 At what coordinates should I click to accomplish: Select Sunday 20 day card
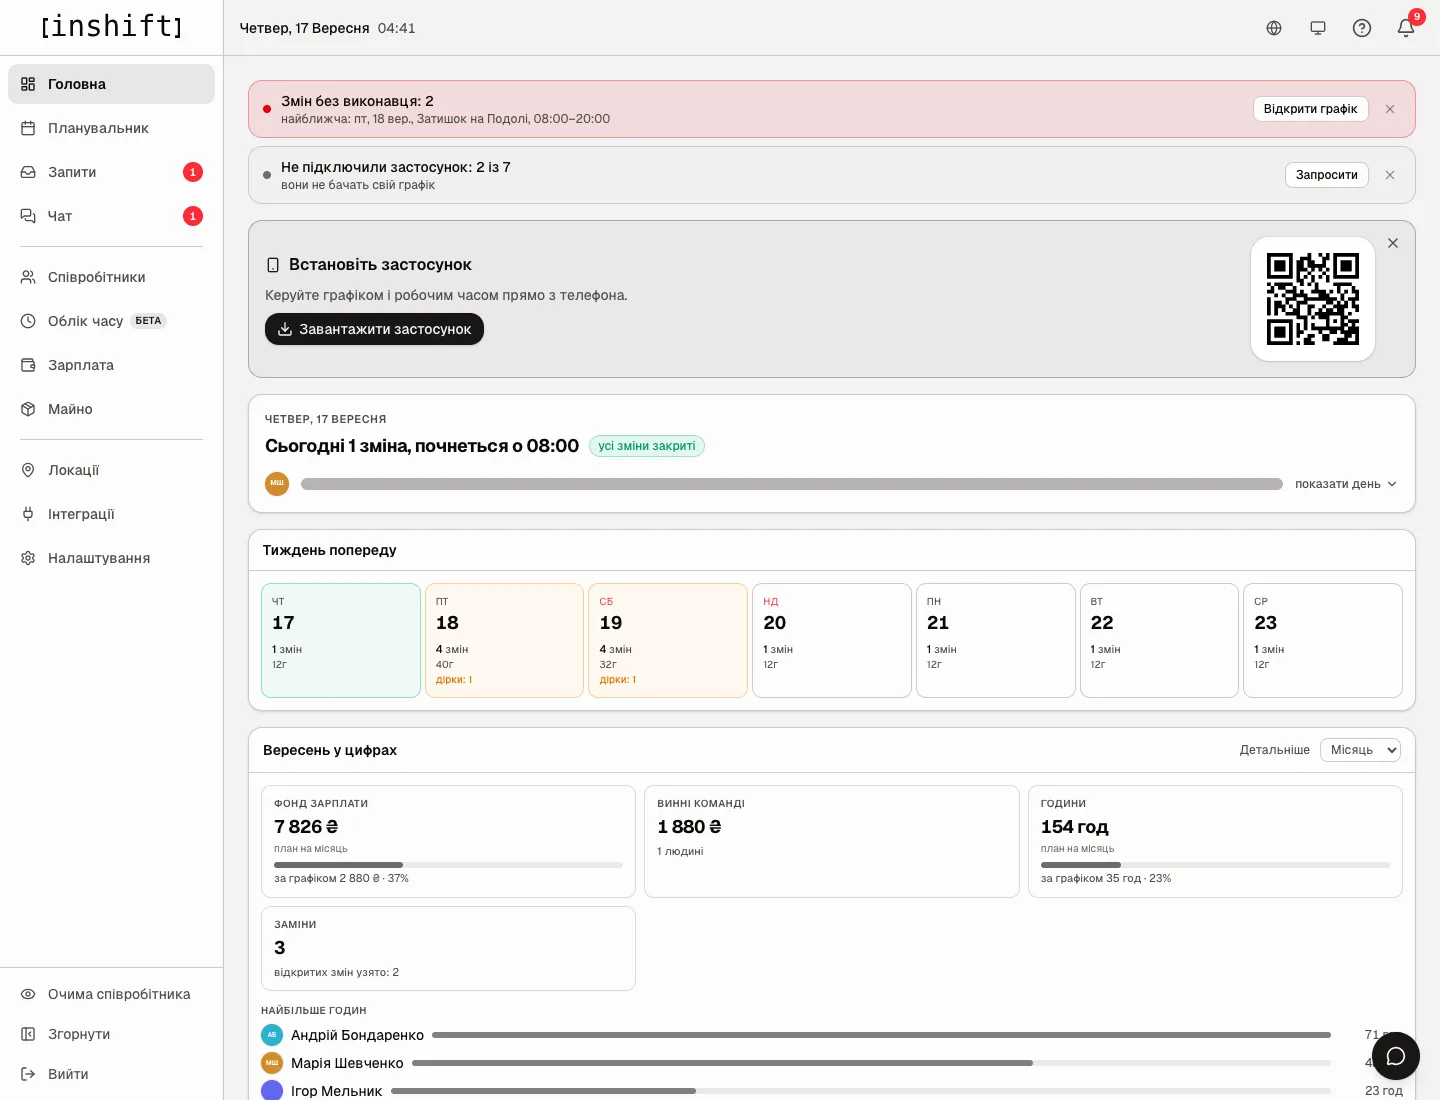click(832, 640)
